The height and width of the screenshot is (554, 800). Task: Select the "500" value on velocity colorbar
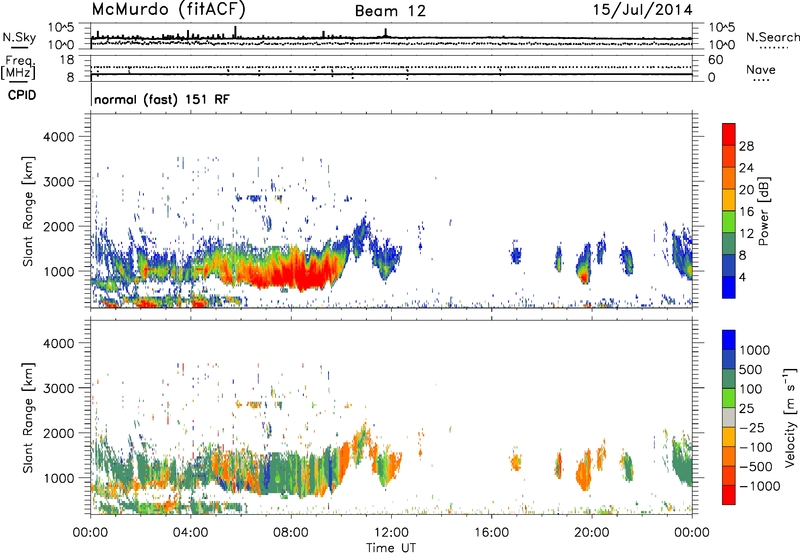(751, 370)
